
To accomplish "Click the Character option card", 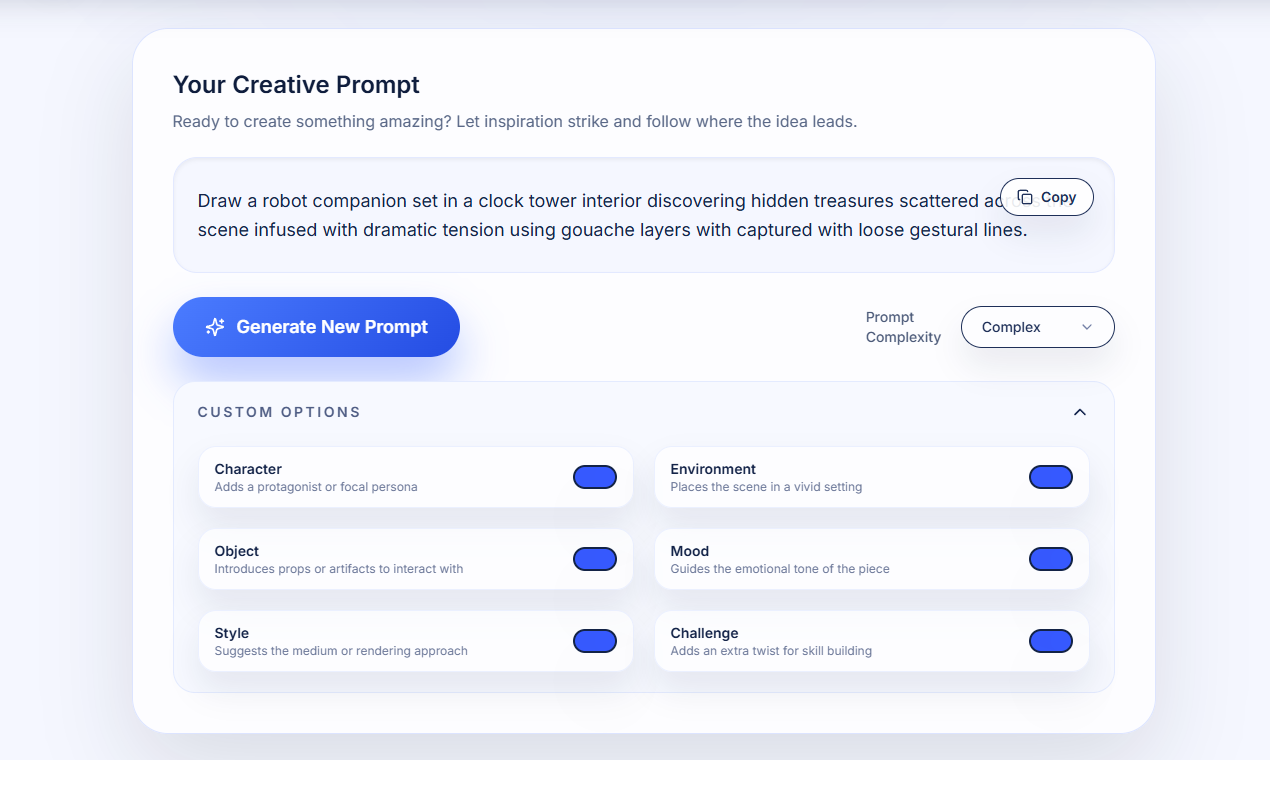I will pyautogui.click(x=380, y=477).
